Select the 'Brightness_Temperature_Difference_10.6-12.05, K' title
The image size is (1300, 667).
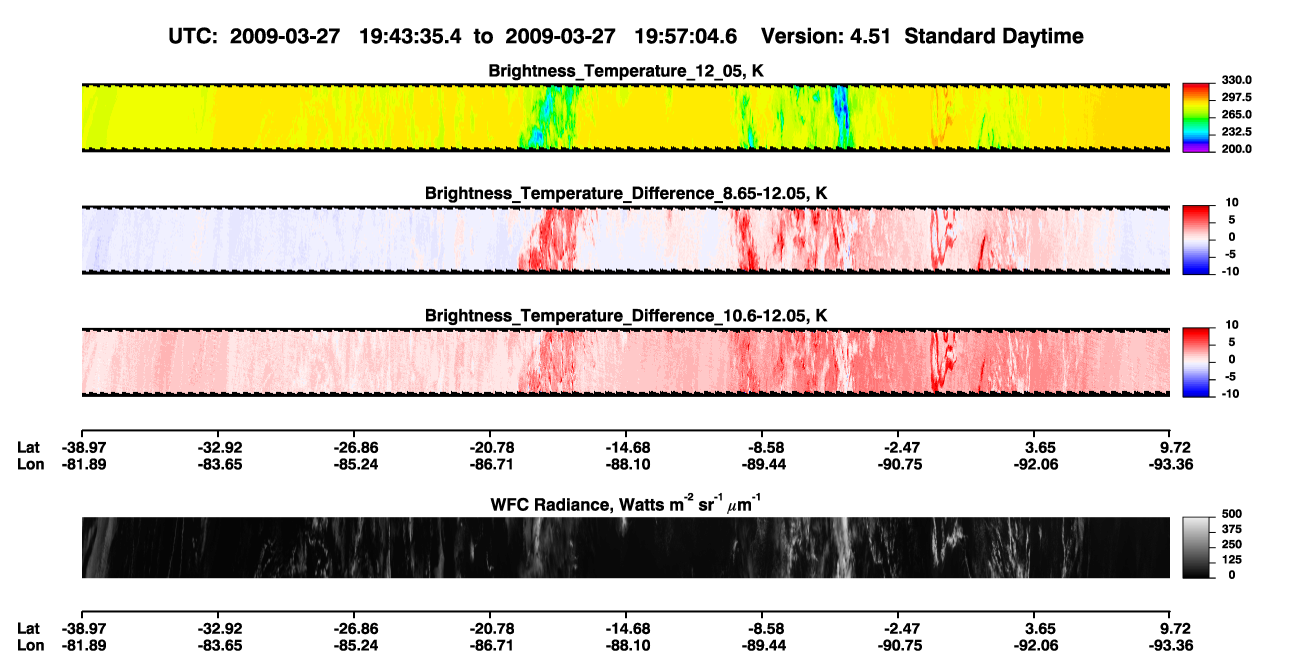coord(625,316)
